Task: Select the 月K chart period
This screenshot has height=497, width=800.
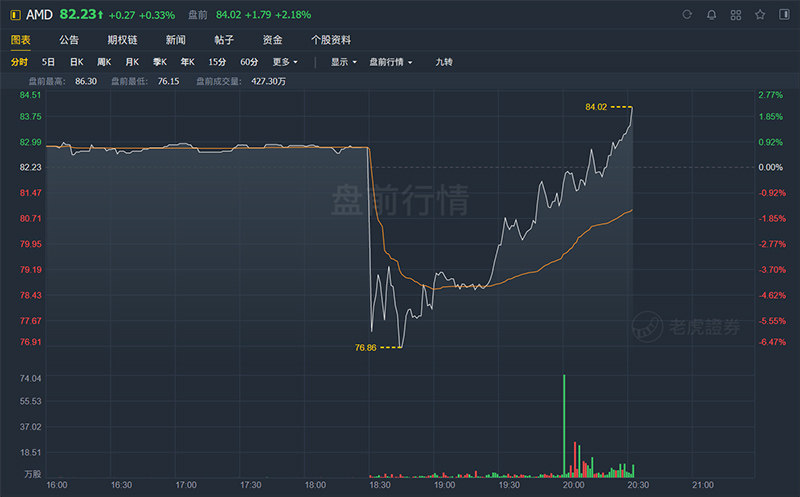Action: click(x=132, y=62)
